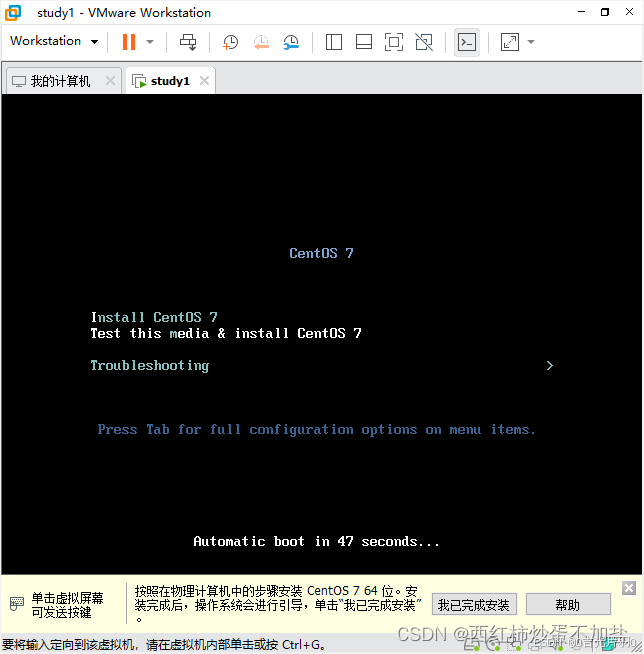Click the CentOS 7 boot menu title
The height and width of the screenshot is (654, 644).
[x=322, y=253]
